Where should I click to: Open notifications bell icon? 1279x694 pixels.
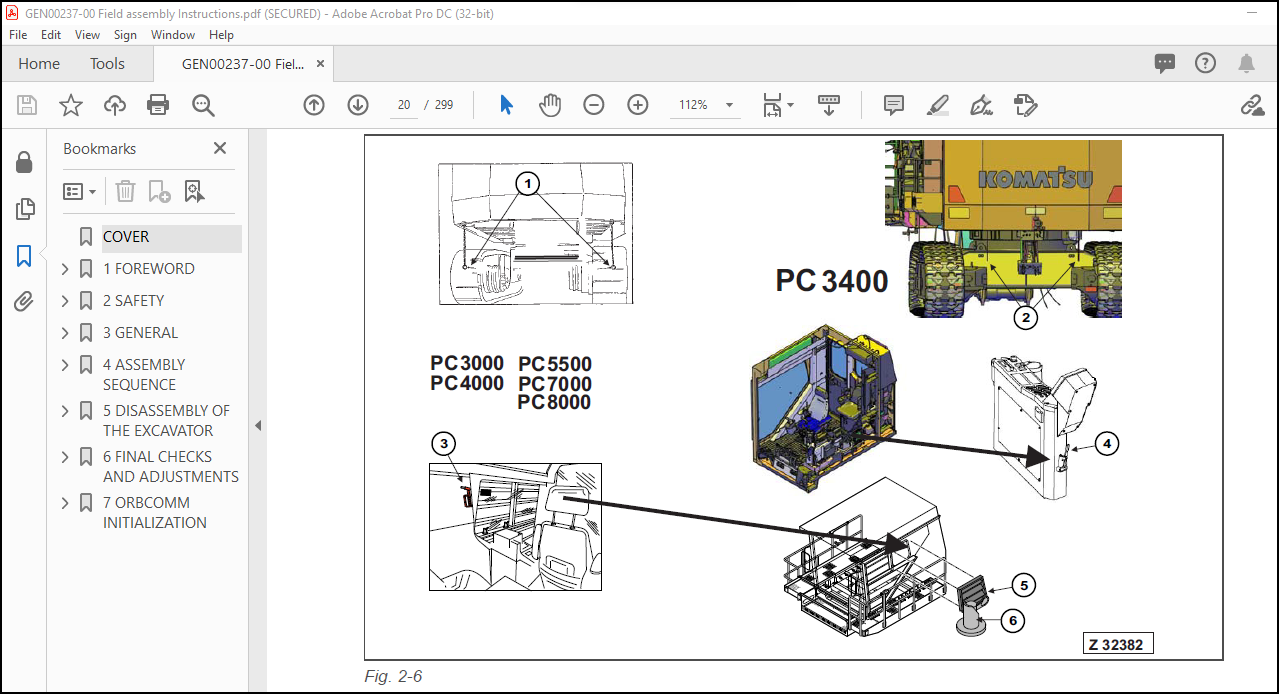1246,64
